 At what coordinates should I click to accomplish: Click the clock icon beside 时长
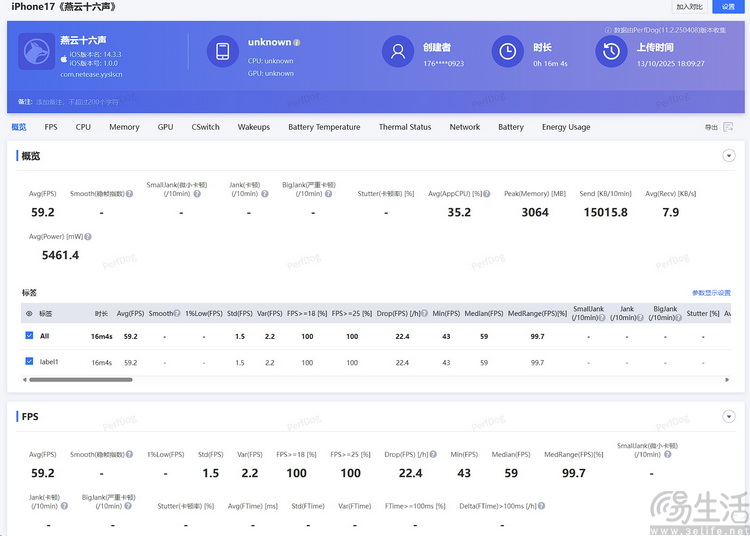coord(508,52)
